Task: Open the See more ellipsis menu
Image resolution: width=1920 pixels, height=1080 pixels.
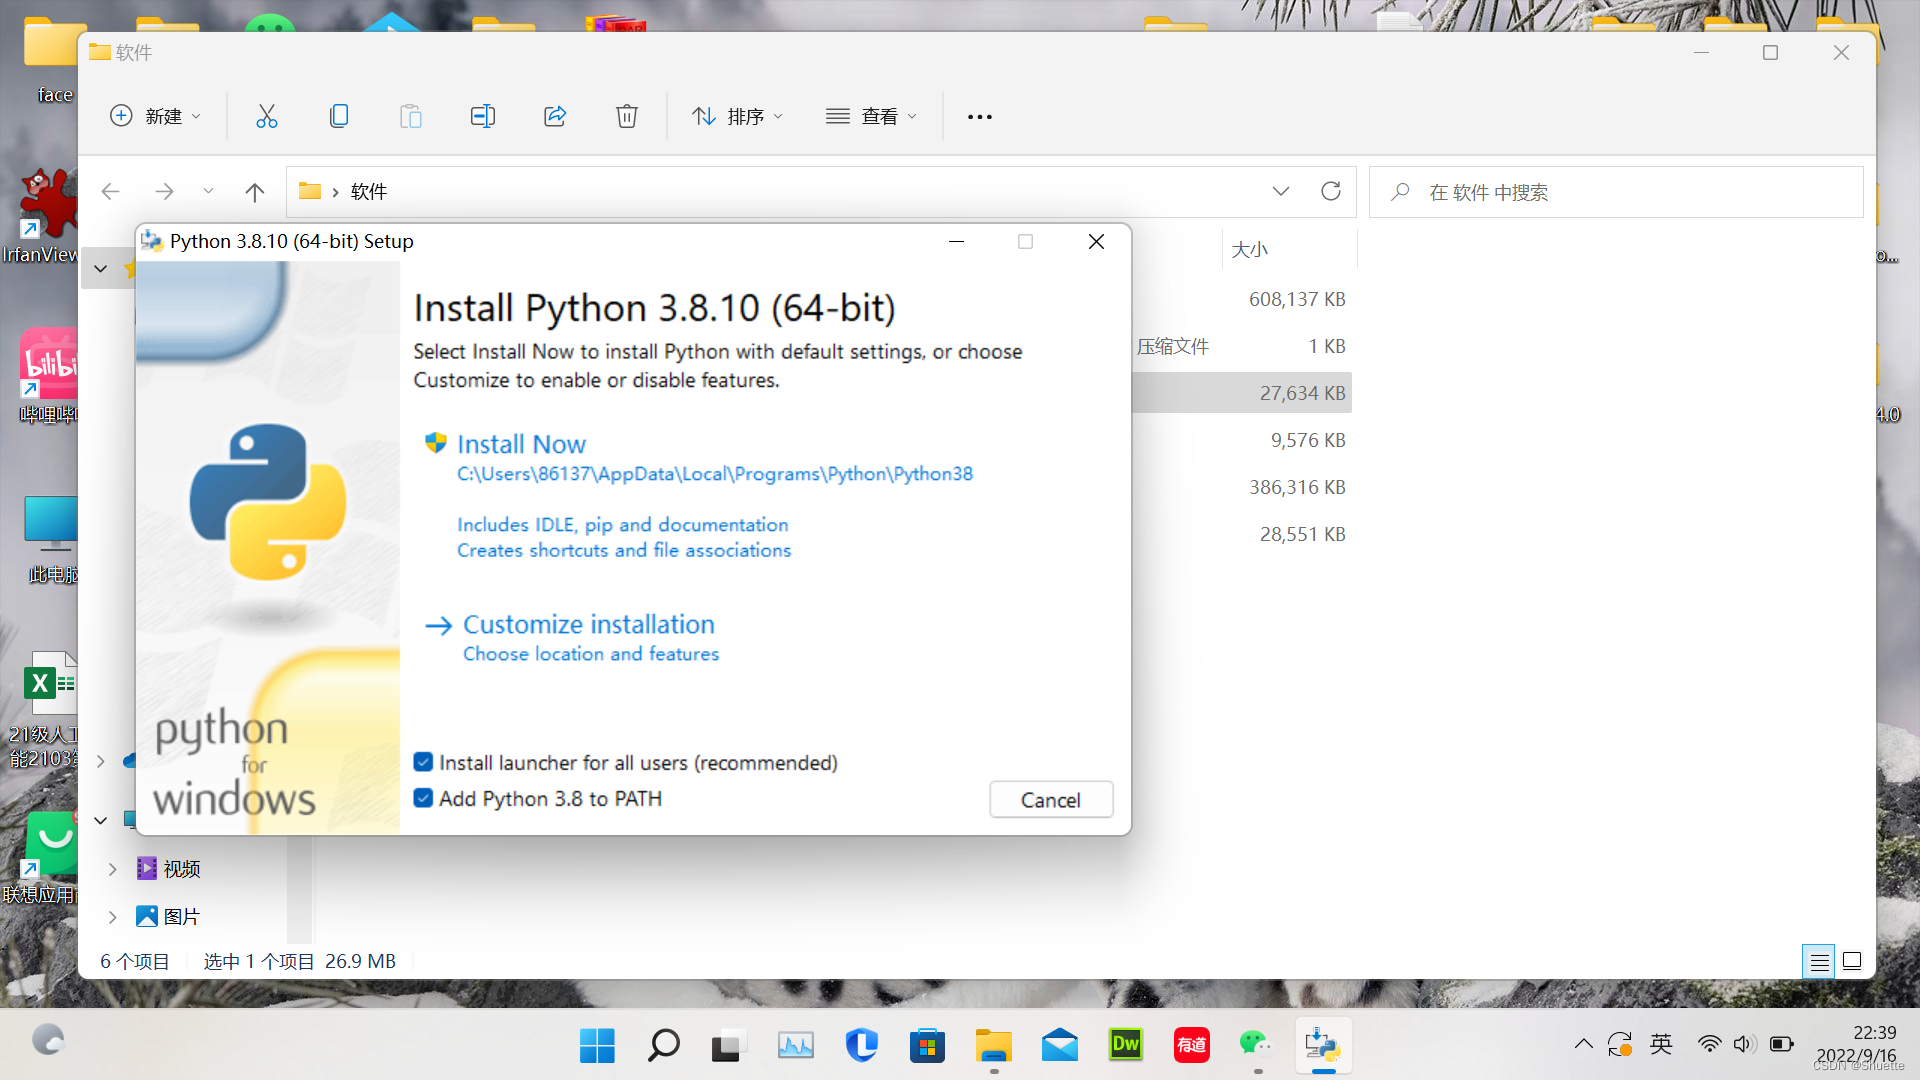Action: coord(979,116)
